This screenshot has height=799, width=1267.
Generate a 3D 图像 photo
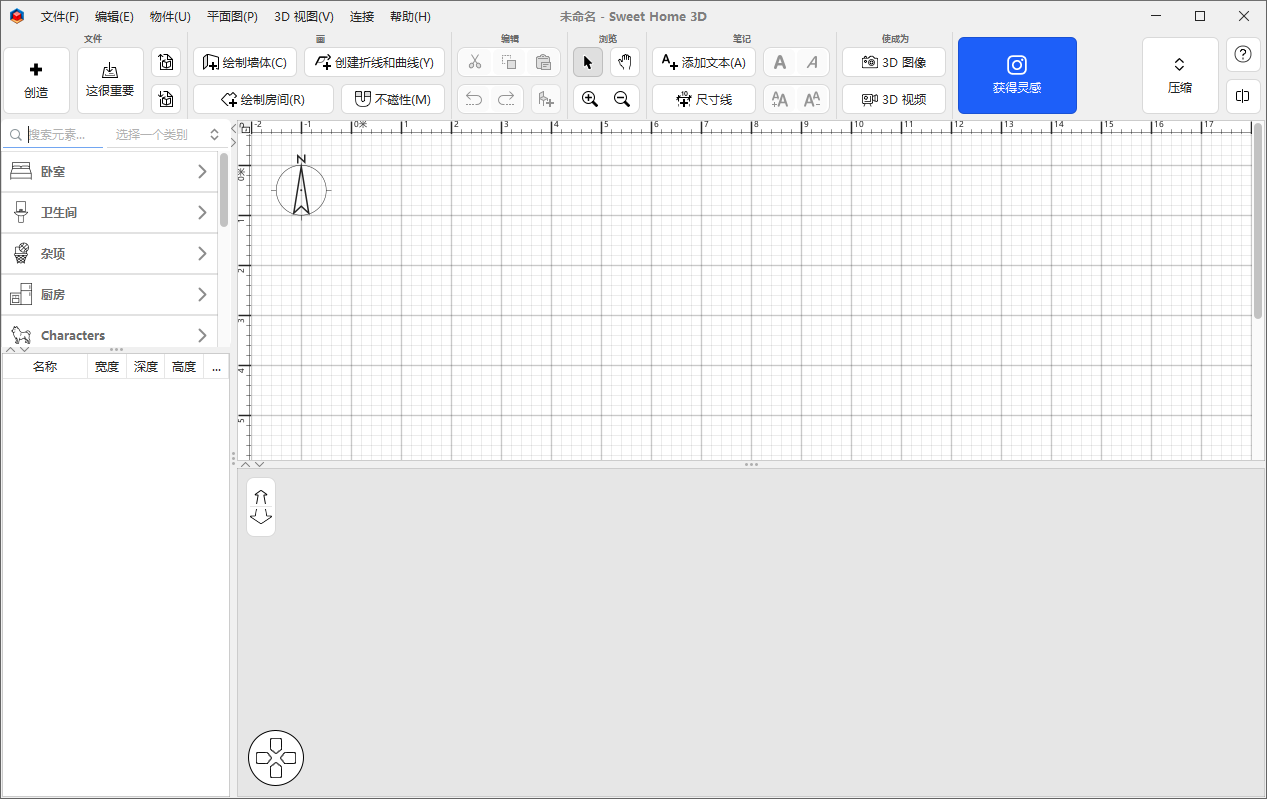click(x=893, y=62)
